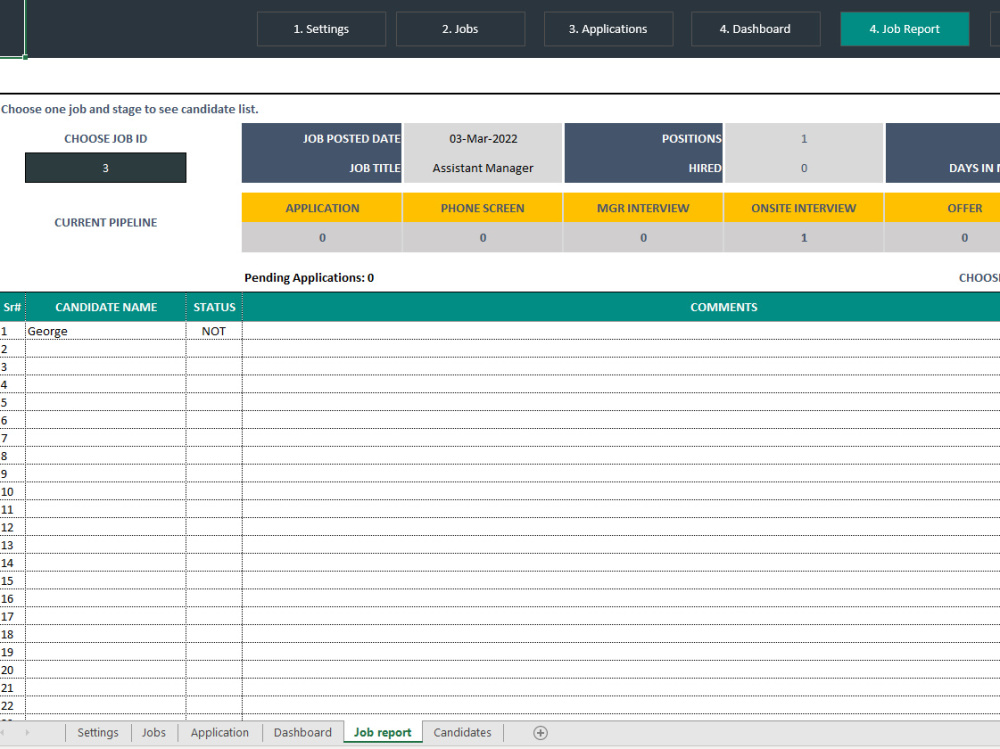
Task: Select the active Job report sheet tab
Action: tap(382, 732)
